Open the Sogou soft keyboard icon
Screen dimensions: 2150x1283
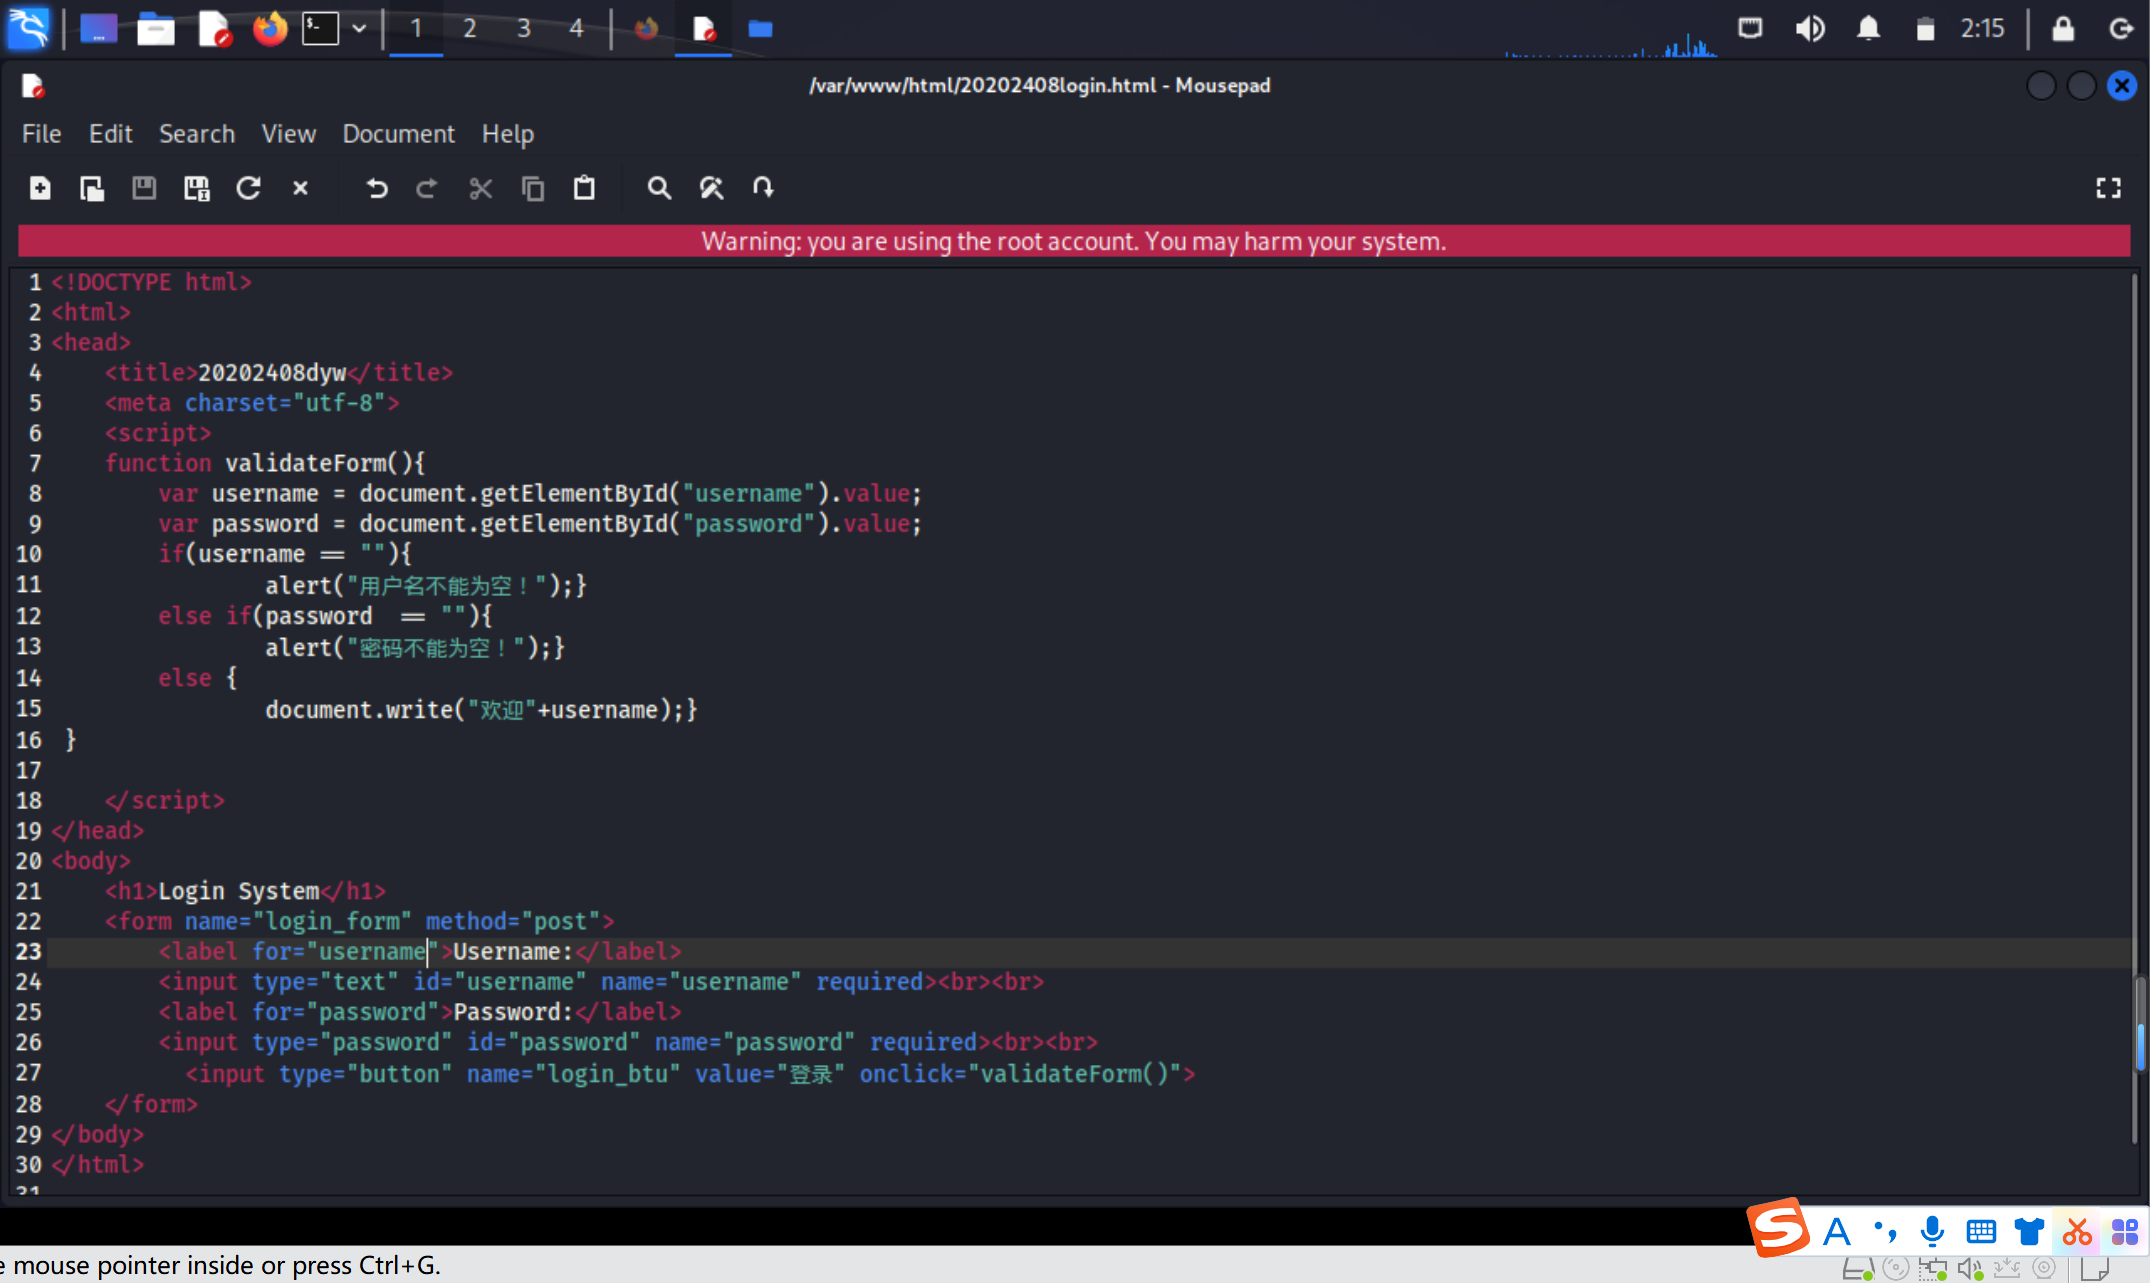tap(1981, 1232)
